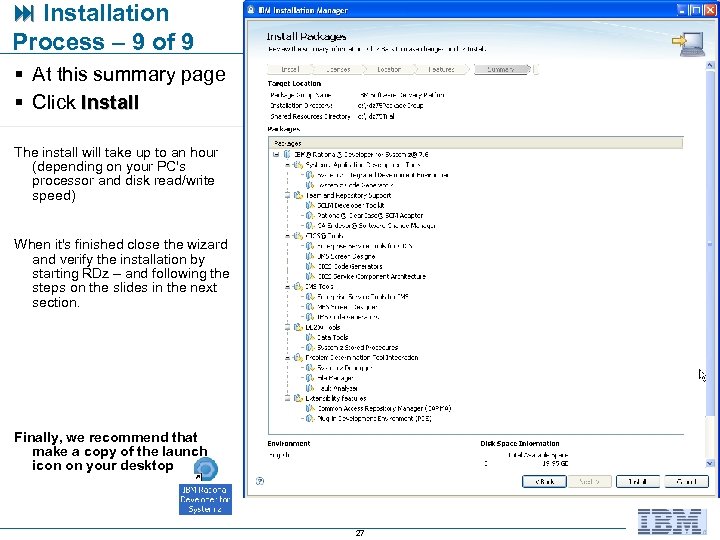Click the File Manager feature icon
The height and width of the screenshot is (540, 720).
pos(310,378)
